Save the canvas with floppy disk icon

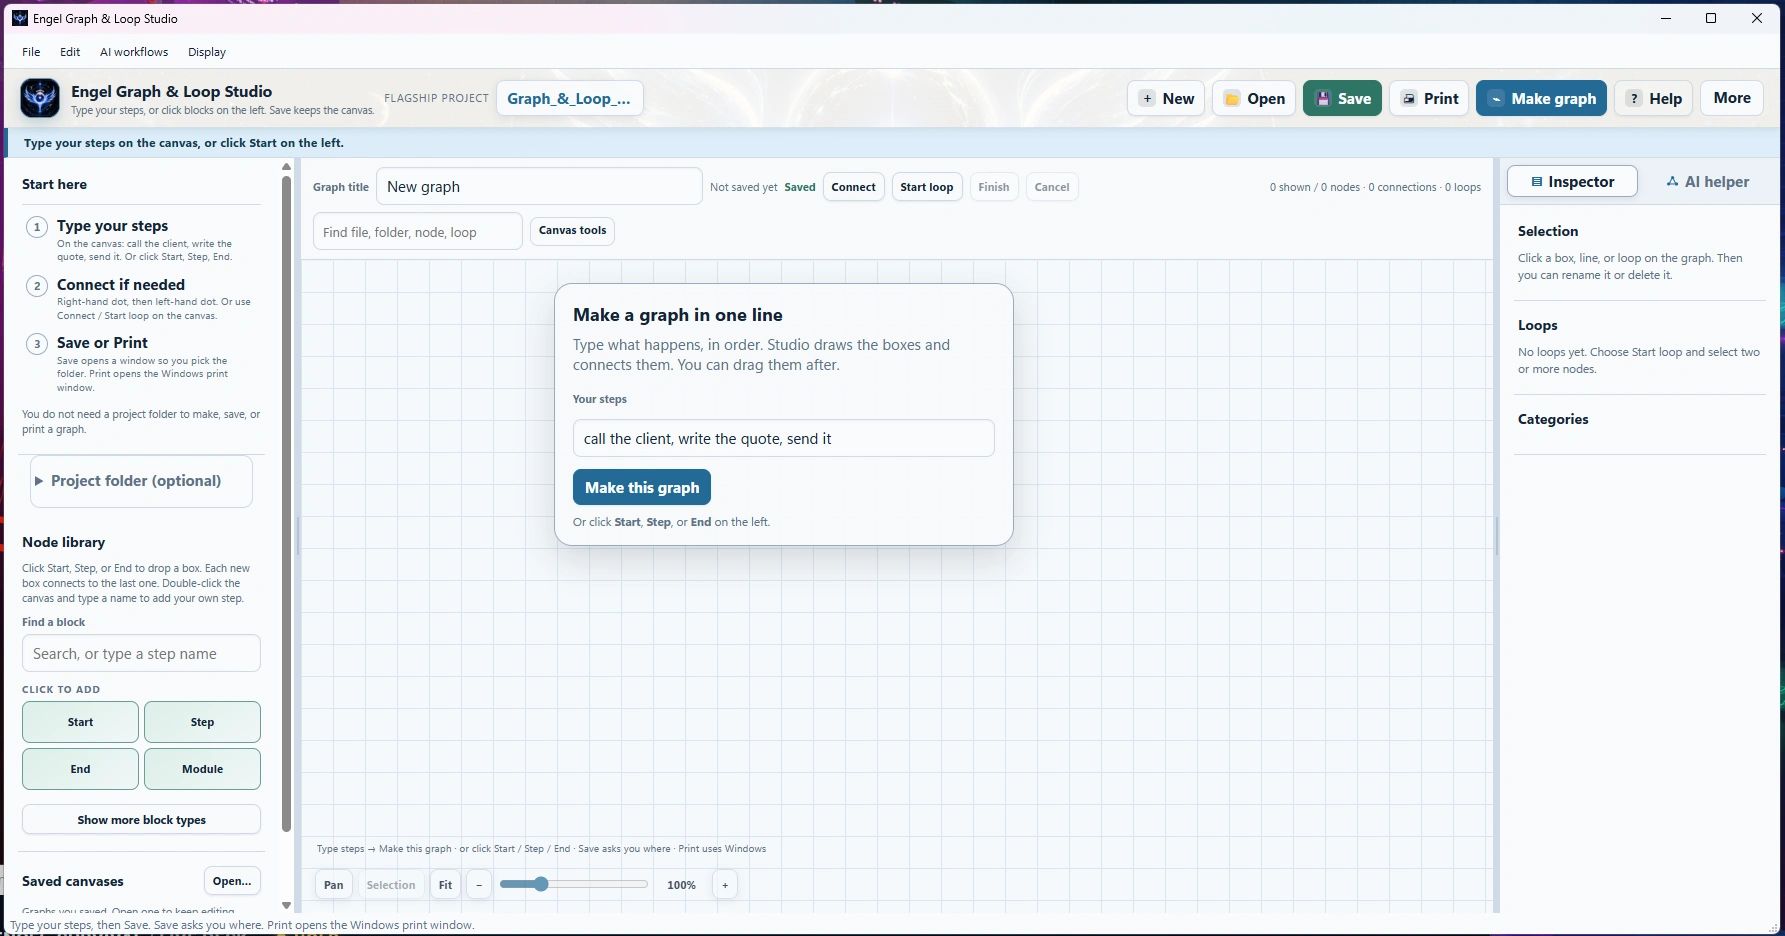[1342, 98]
